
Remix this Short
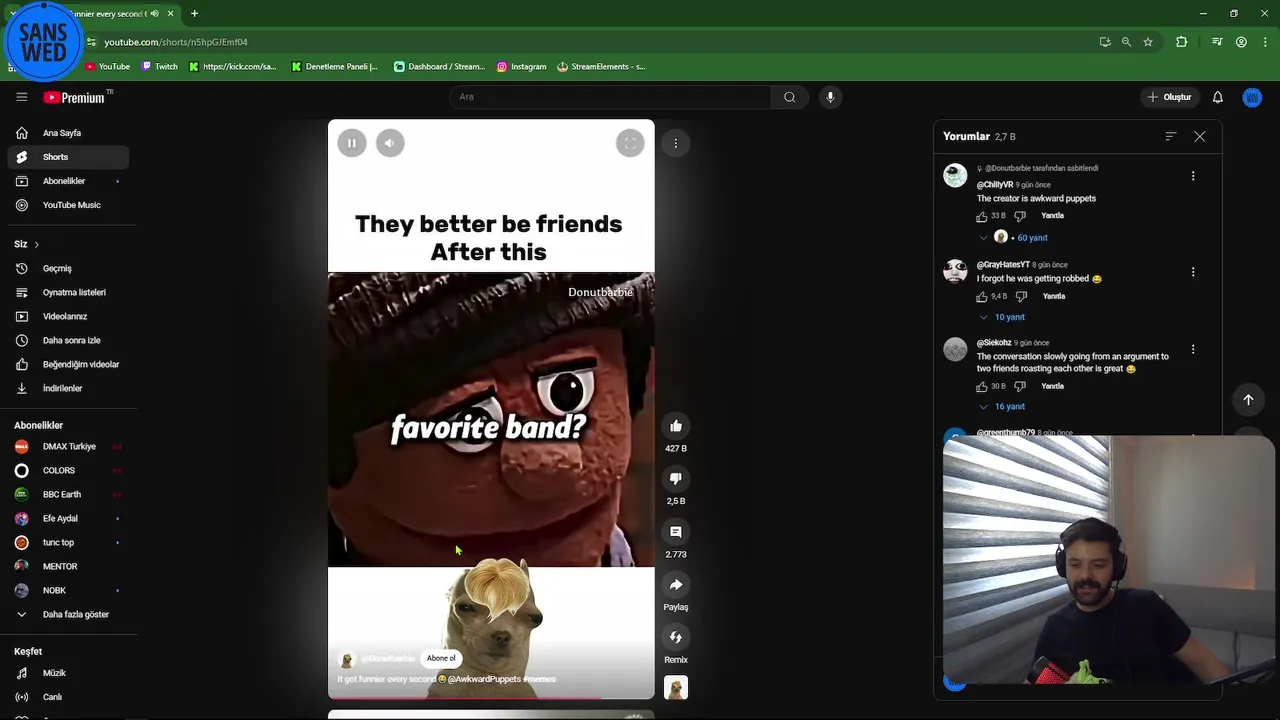click(x=676, y=637)
